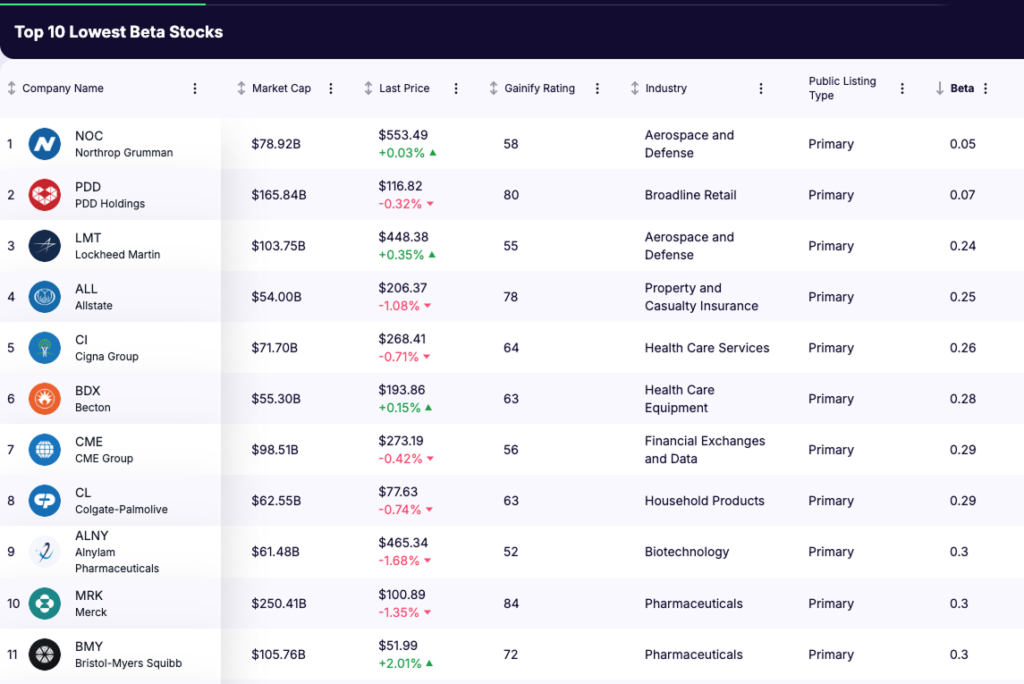
Task: Select the CME Group globe logo
Action: click(x=44, y=449)
